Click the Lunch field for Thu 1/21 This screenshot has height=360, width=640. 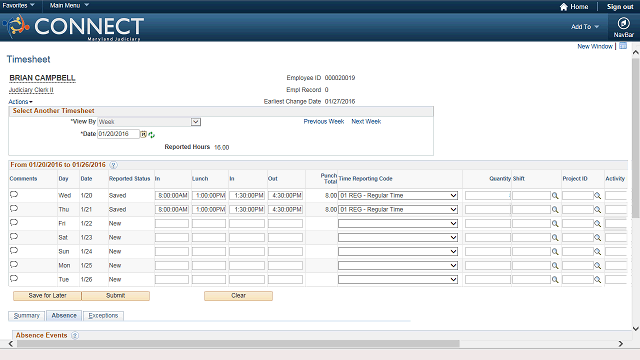tap(209, 209)
